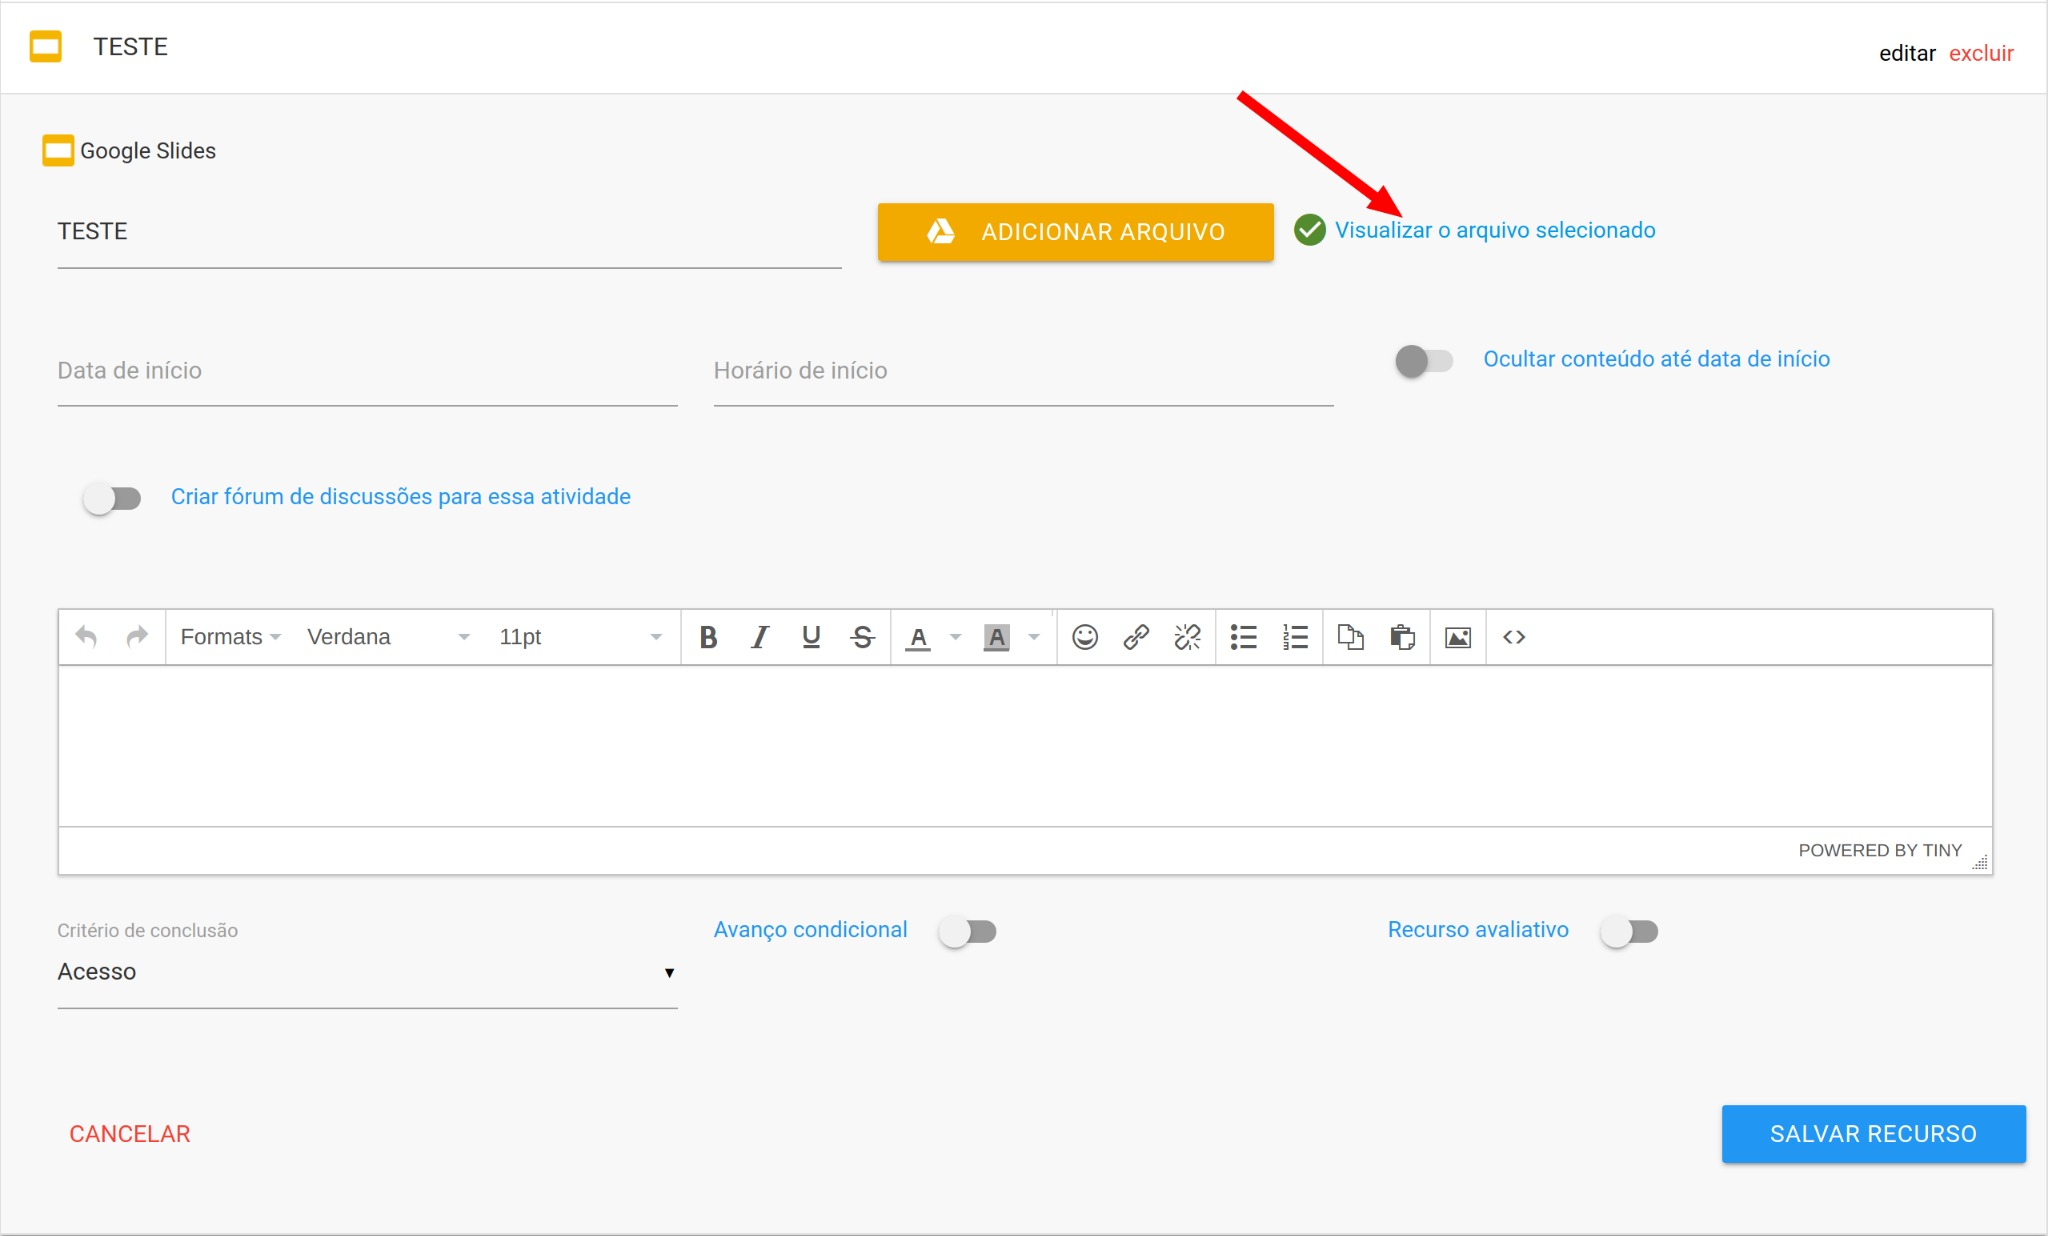Click the undo arrow in editor

[x=86, y=637]
